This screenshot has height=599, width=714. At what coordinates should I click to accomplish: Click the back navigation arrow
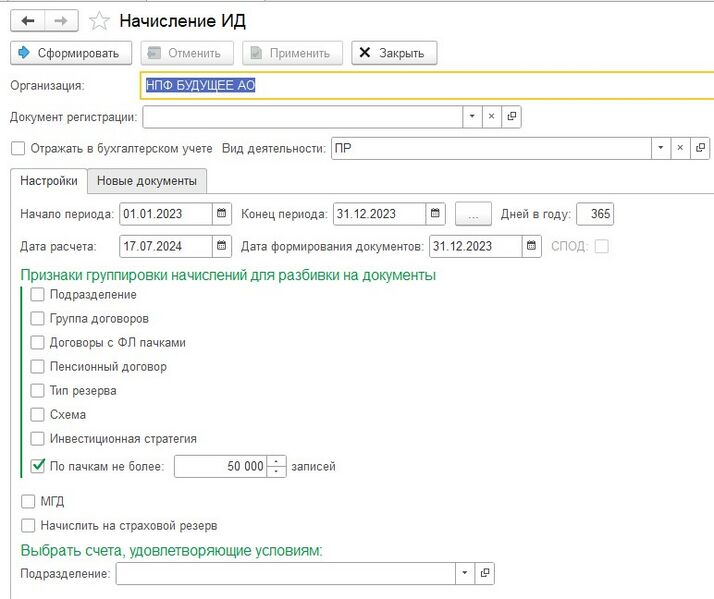pyautogui.click(x=27, y=20)
